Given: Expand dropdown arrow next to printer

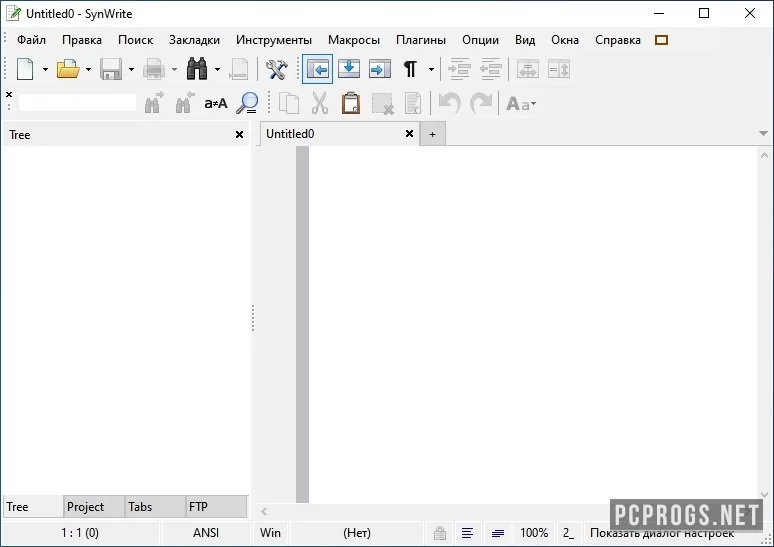Looking at the screenshot, I should click(174, 70).
